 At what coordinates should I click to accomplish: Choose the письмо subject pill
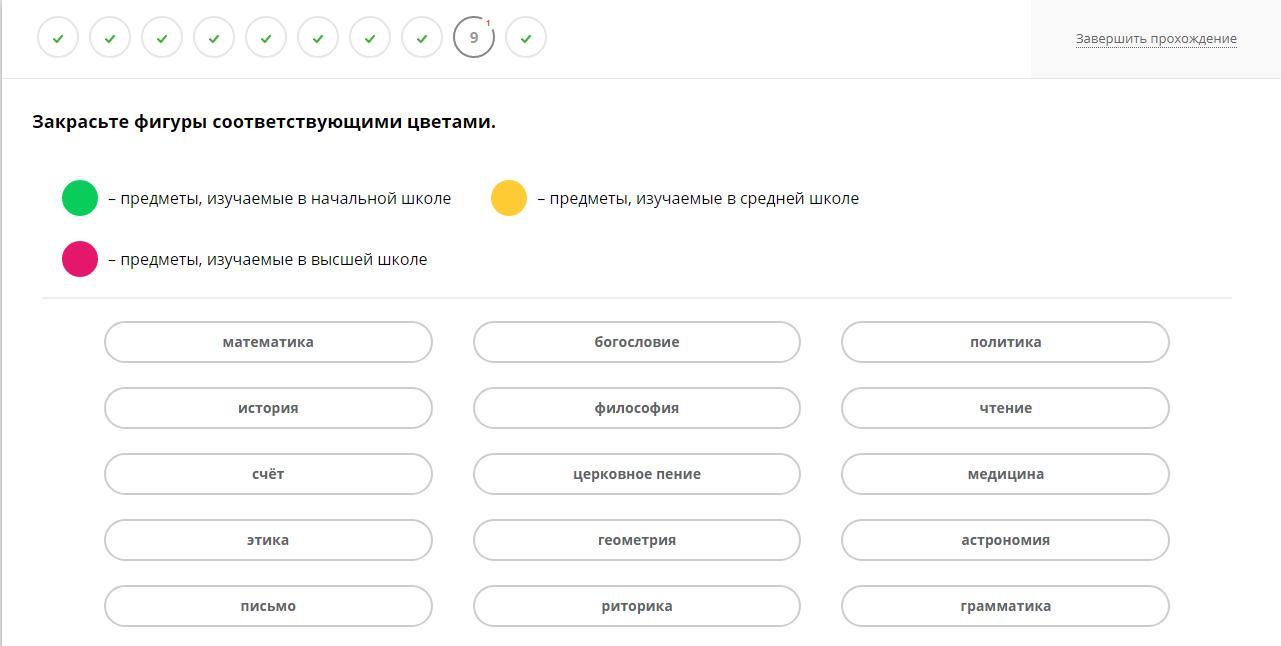pyautogui.click(x=268, y=606)
